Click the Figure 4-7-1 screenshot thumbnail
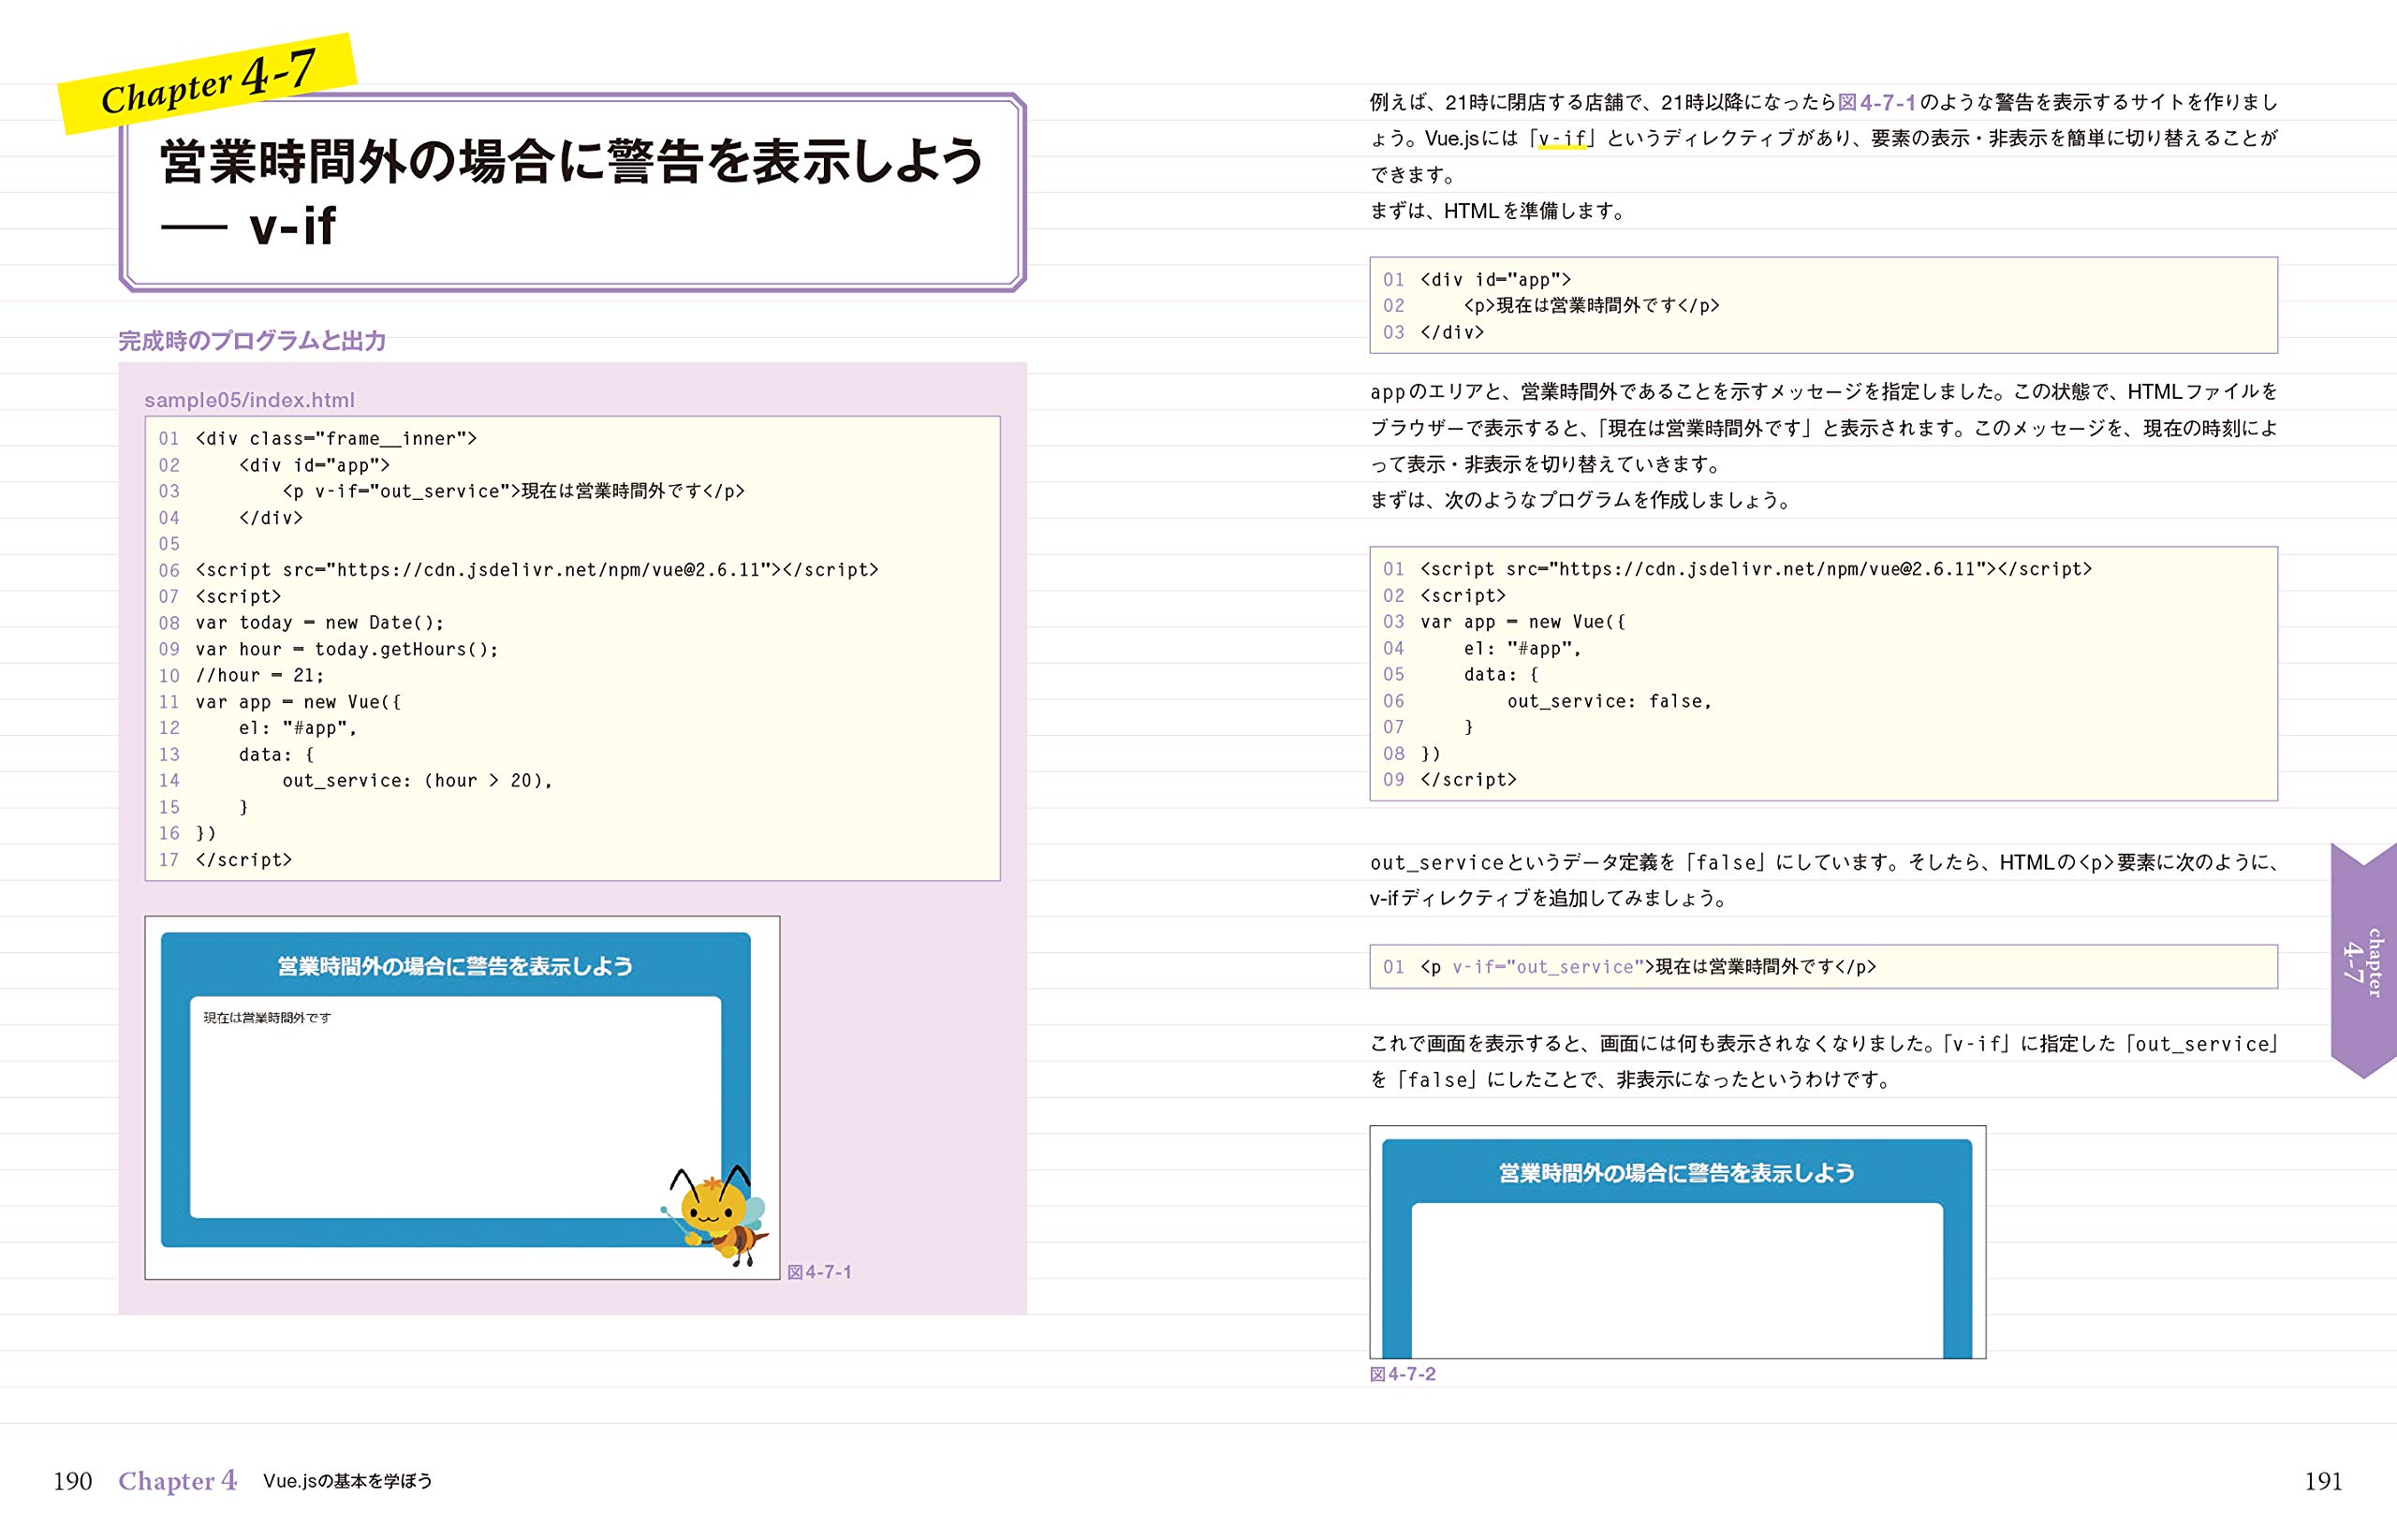 pos(462,1097)
